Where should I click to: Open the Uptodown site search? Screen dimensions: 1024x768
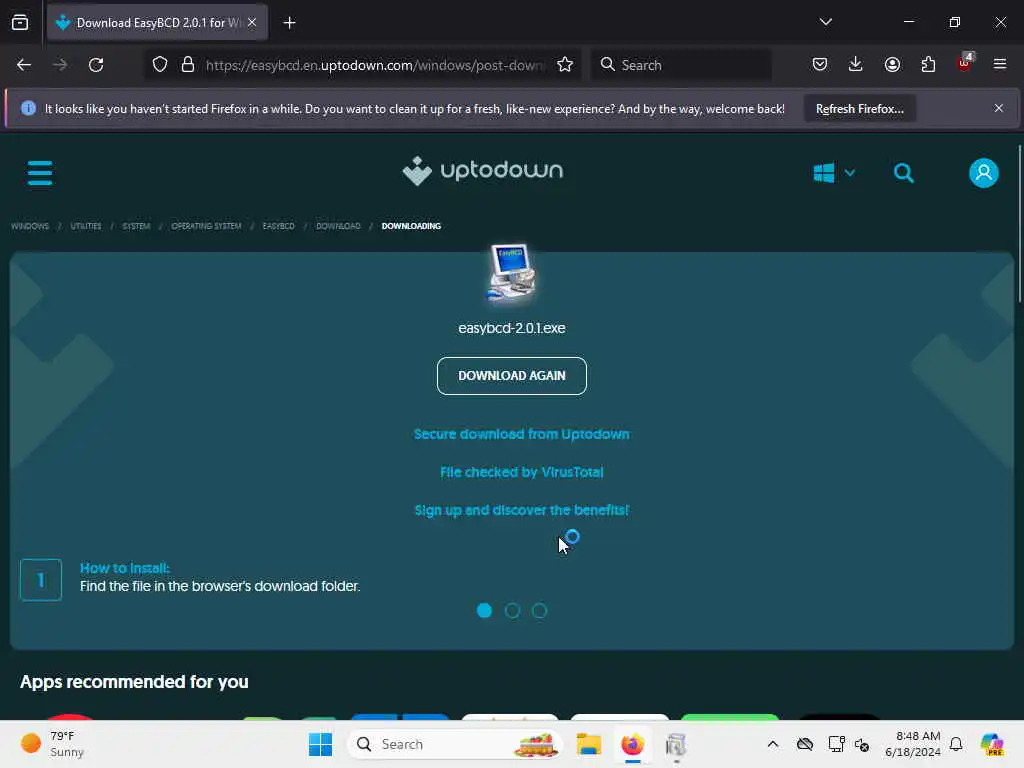click(904, 173)
